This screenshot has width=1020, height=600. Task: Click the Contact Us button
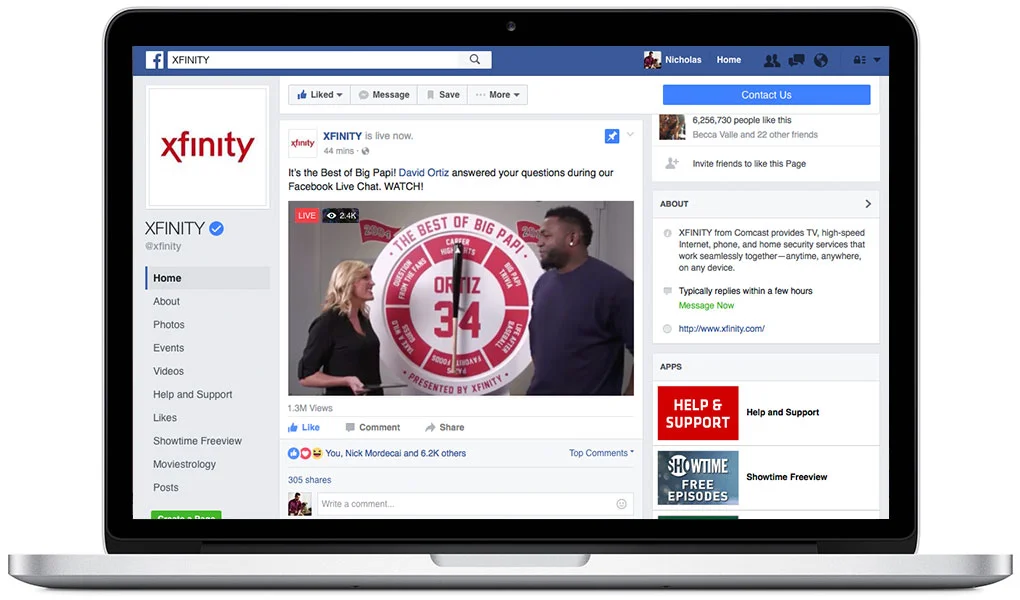point(766,95)
